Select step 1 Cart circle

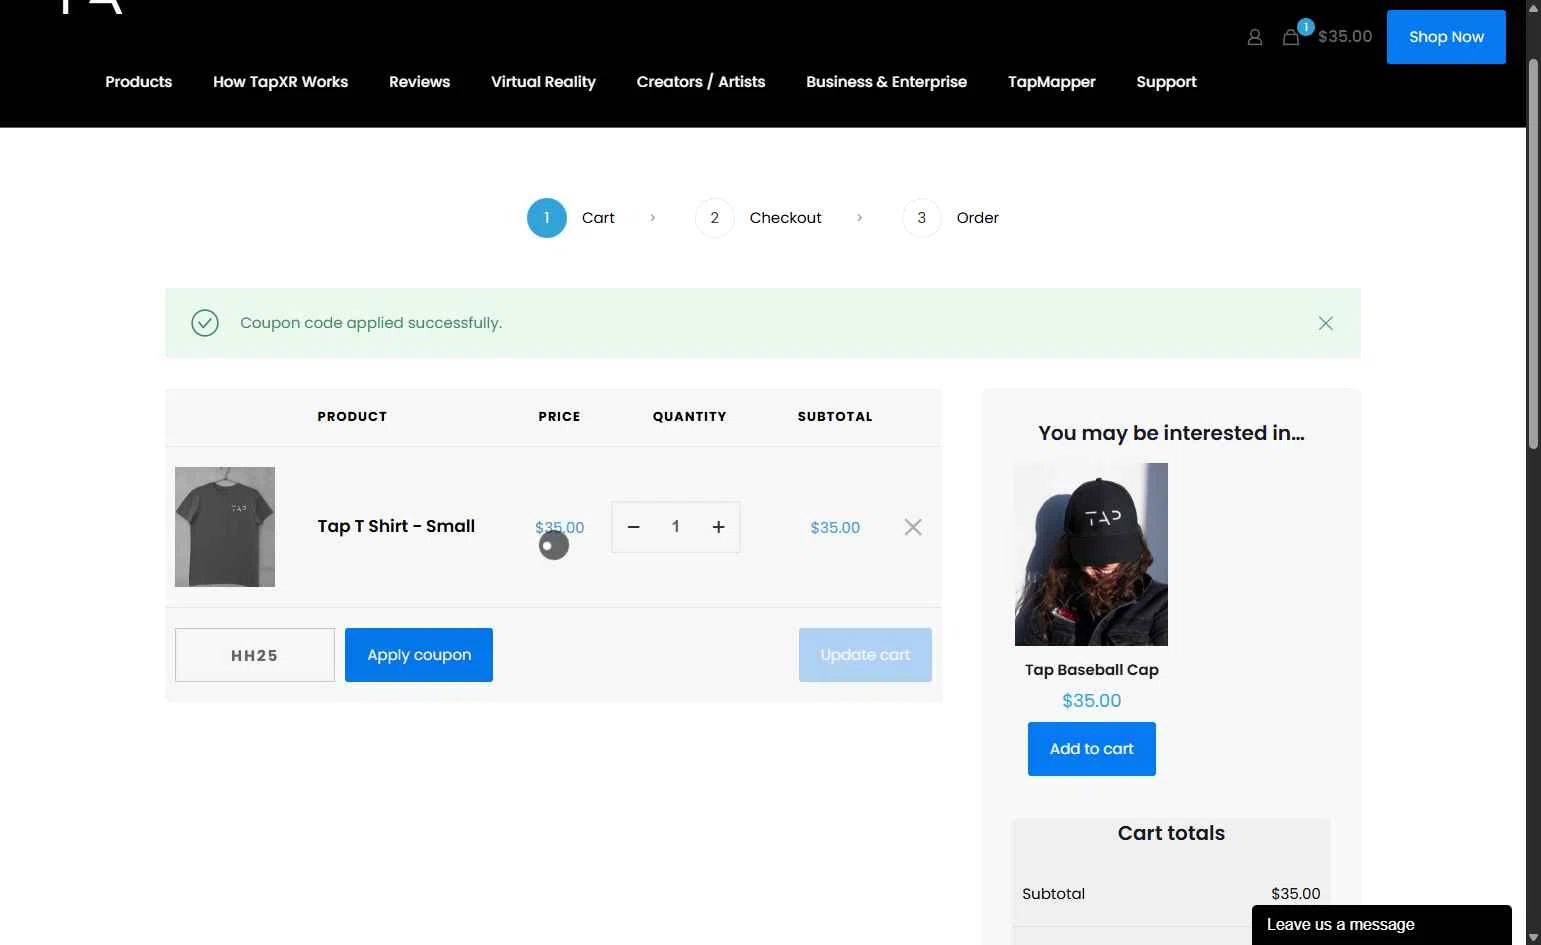point(547,218)
